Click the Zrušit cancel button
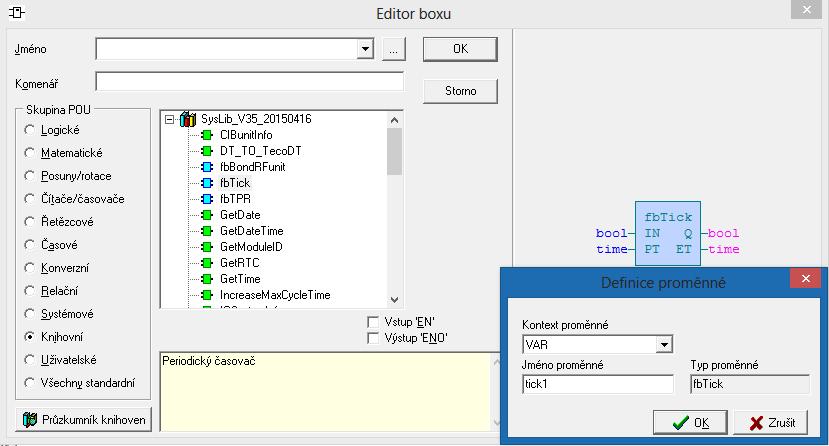 pos(771,422)
